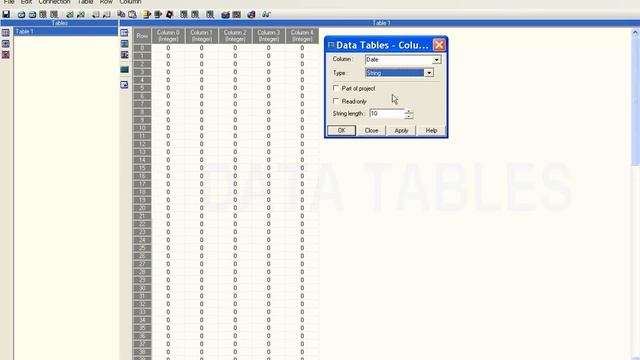
Task: Select row header 0 in the grid
Action: 142,48
